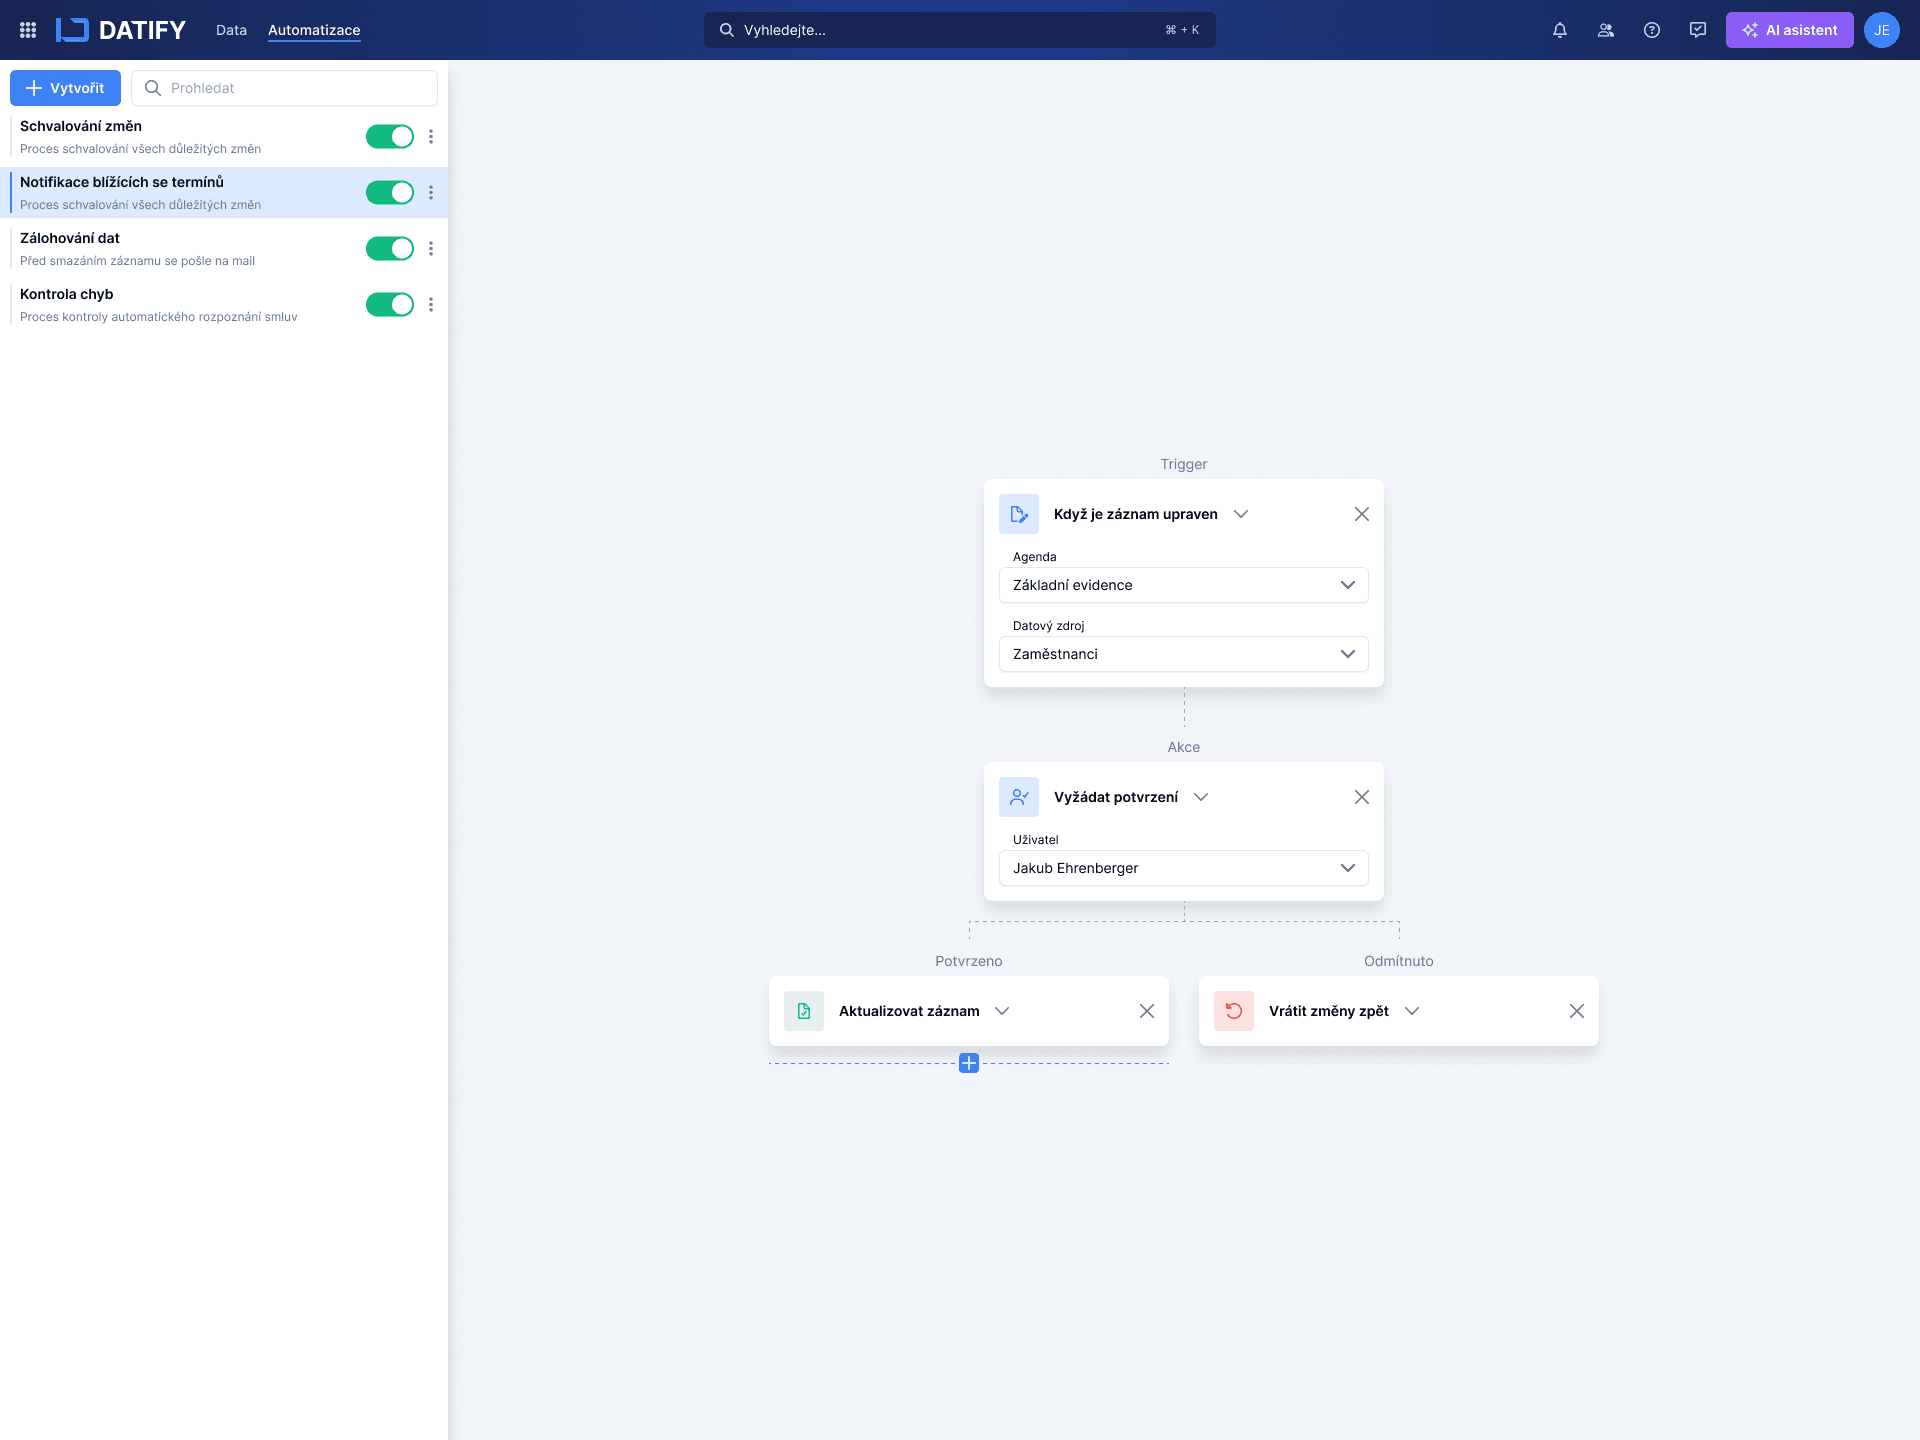Open options menu for Zálohování dat

[431, 248]
